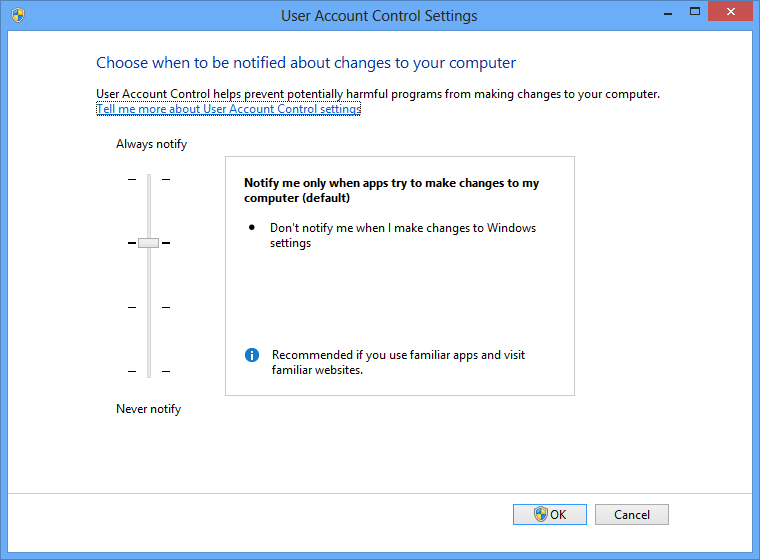Maximize the User Account Control Settings window
The height and width of the screenshot is (560, 760).
(695, 12)
